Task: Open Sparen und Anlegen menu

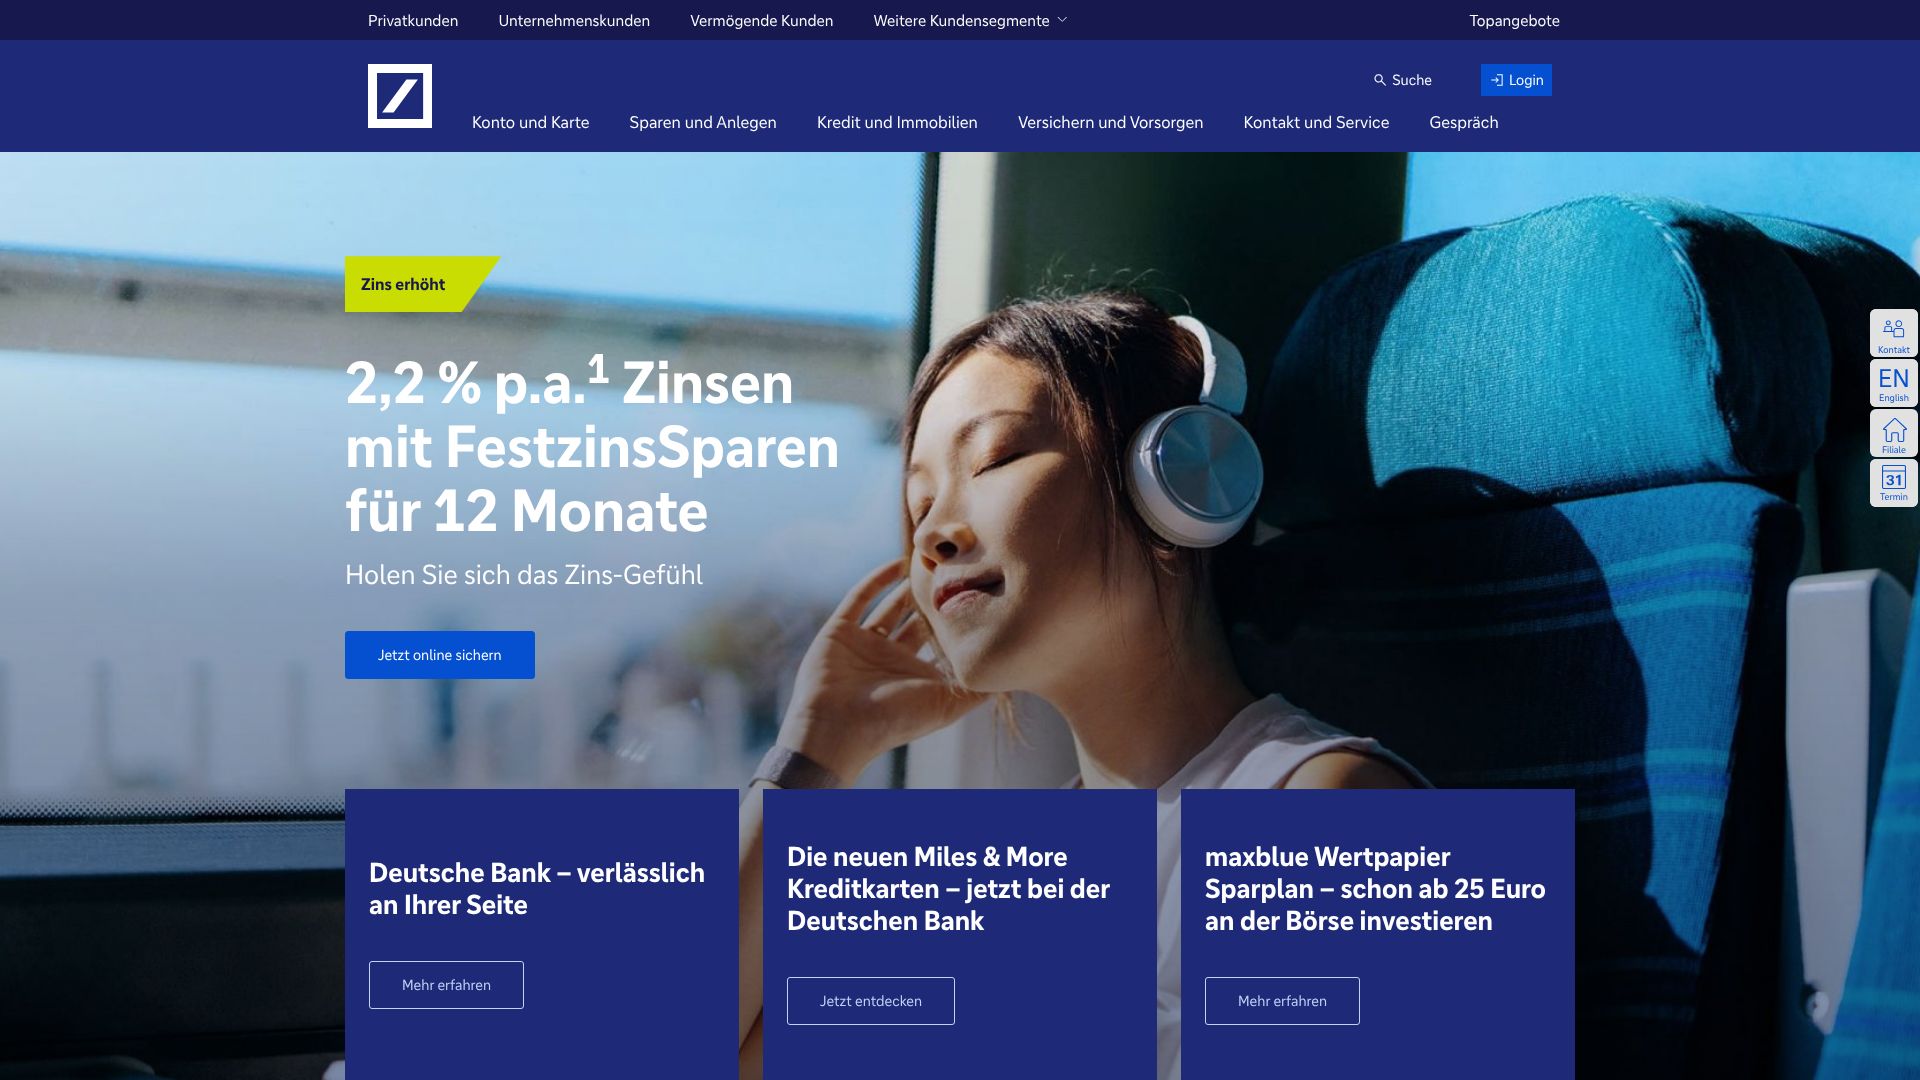Action: pyautogui.click(x=703, y=122)
